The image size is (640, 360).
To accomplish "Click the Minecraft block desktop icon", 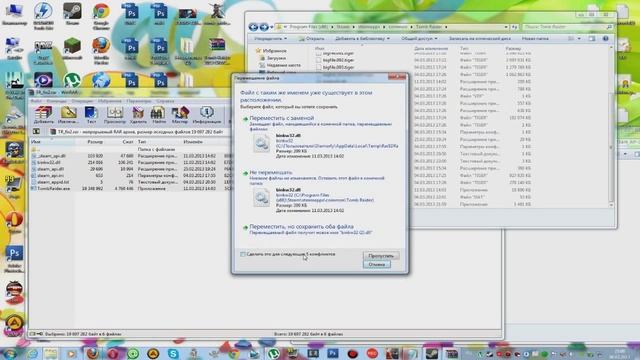I will [72, 48].
